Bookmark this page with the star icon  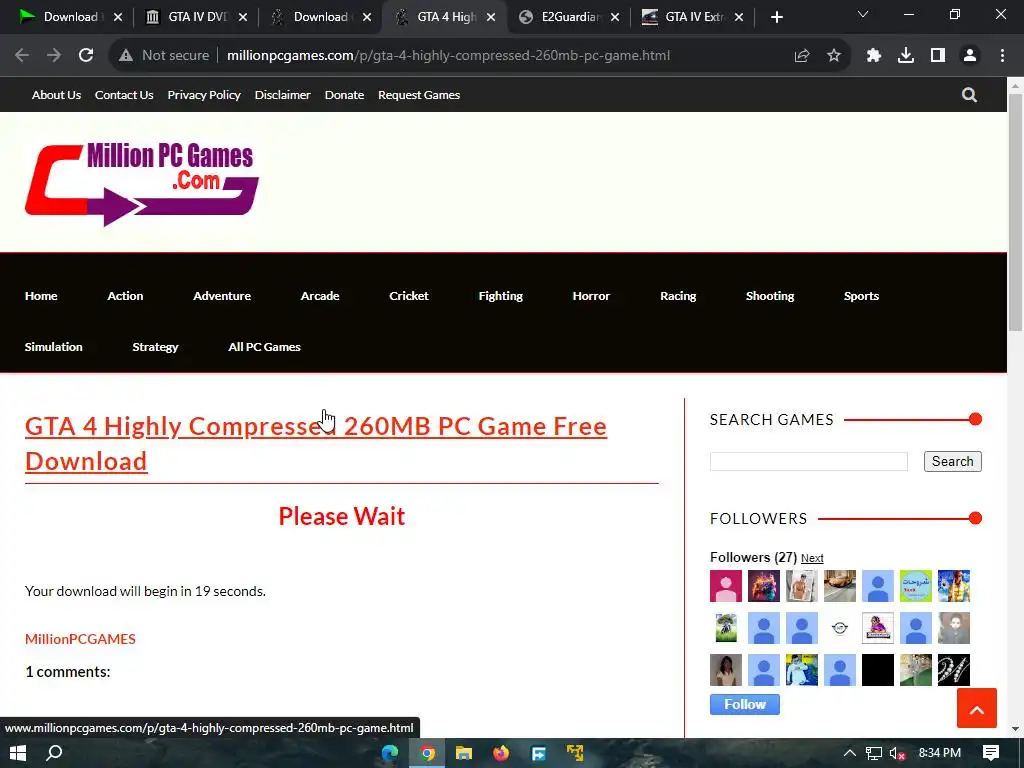(834, 56)
